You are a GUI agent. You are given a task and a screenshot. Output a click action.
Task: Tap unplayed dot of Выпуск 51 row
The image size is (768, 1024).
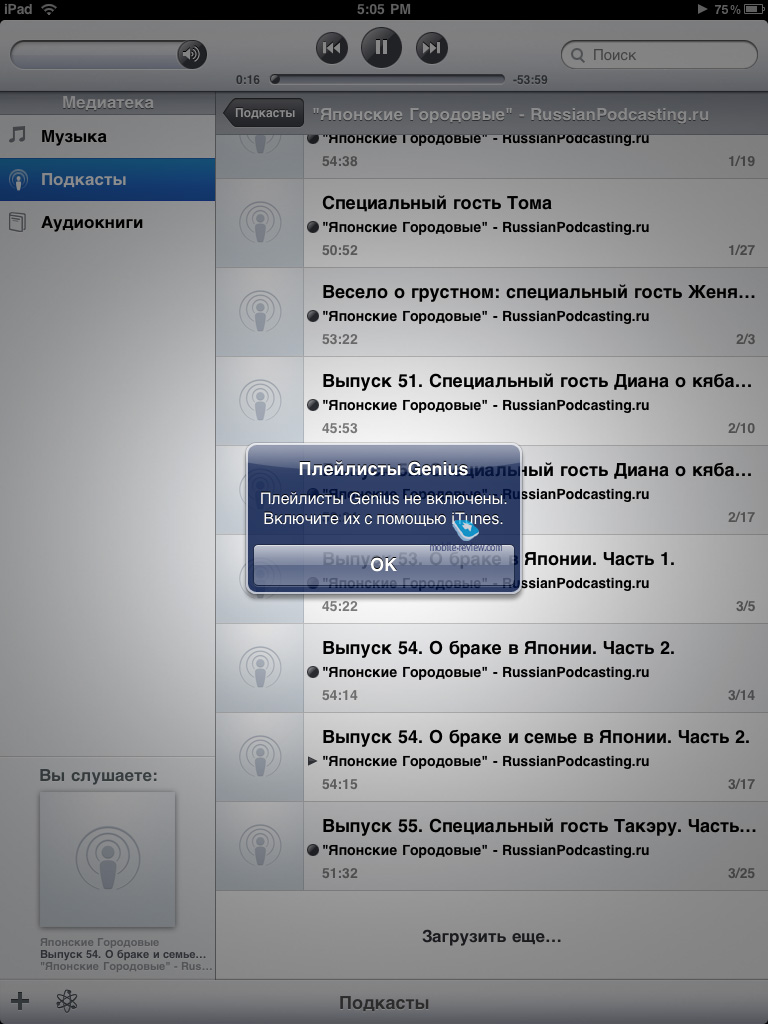pos(313,405)
